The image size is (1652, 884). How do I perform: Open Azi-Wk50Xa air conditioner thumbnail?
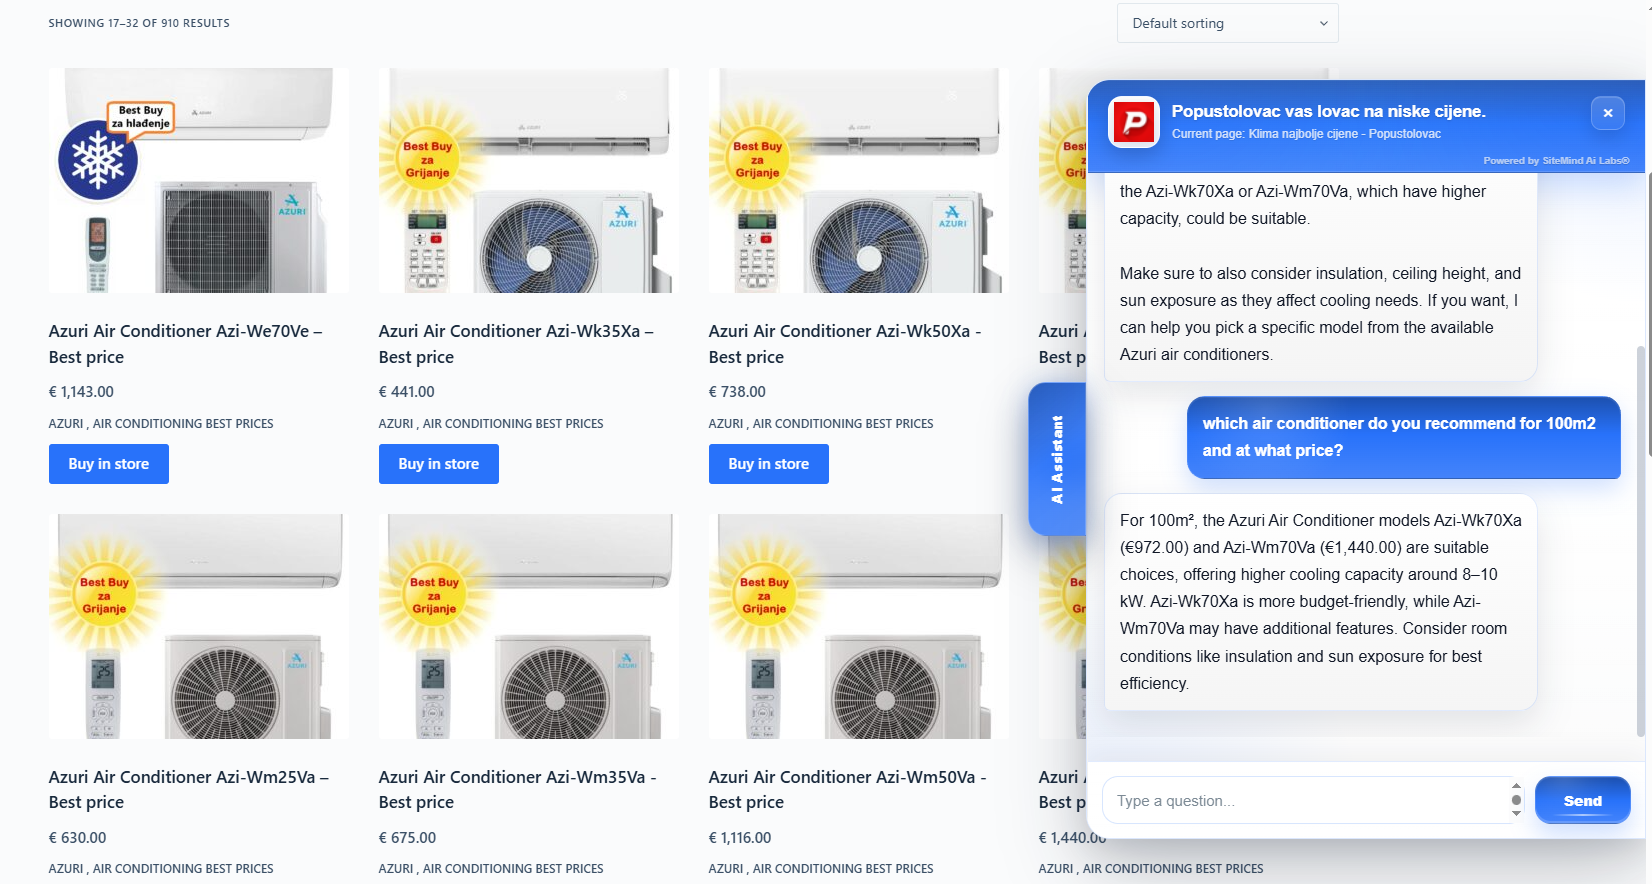click(x=859, y=180)
